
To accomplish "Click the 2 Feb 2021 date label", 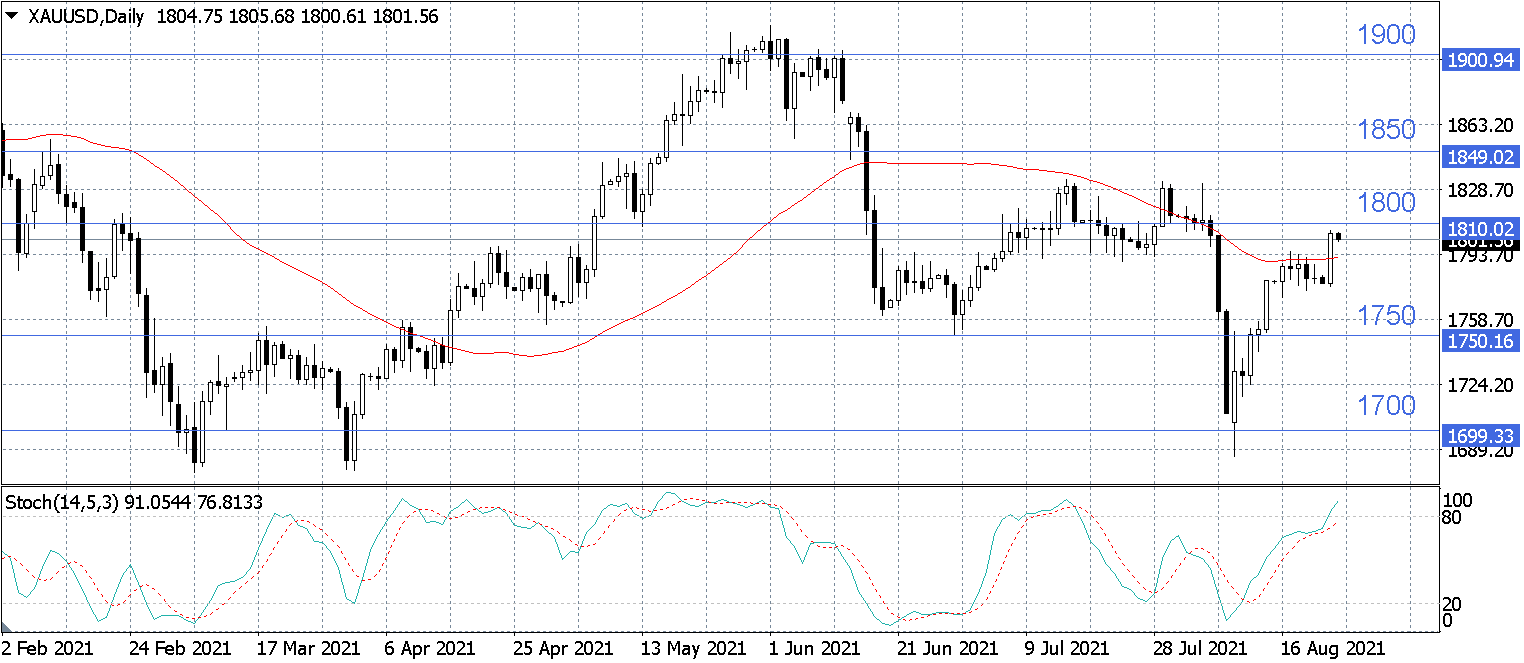I will 48,648.
